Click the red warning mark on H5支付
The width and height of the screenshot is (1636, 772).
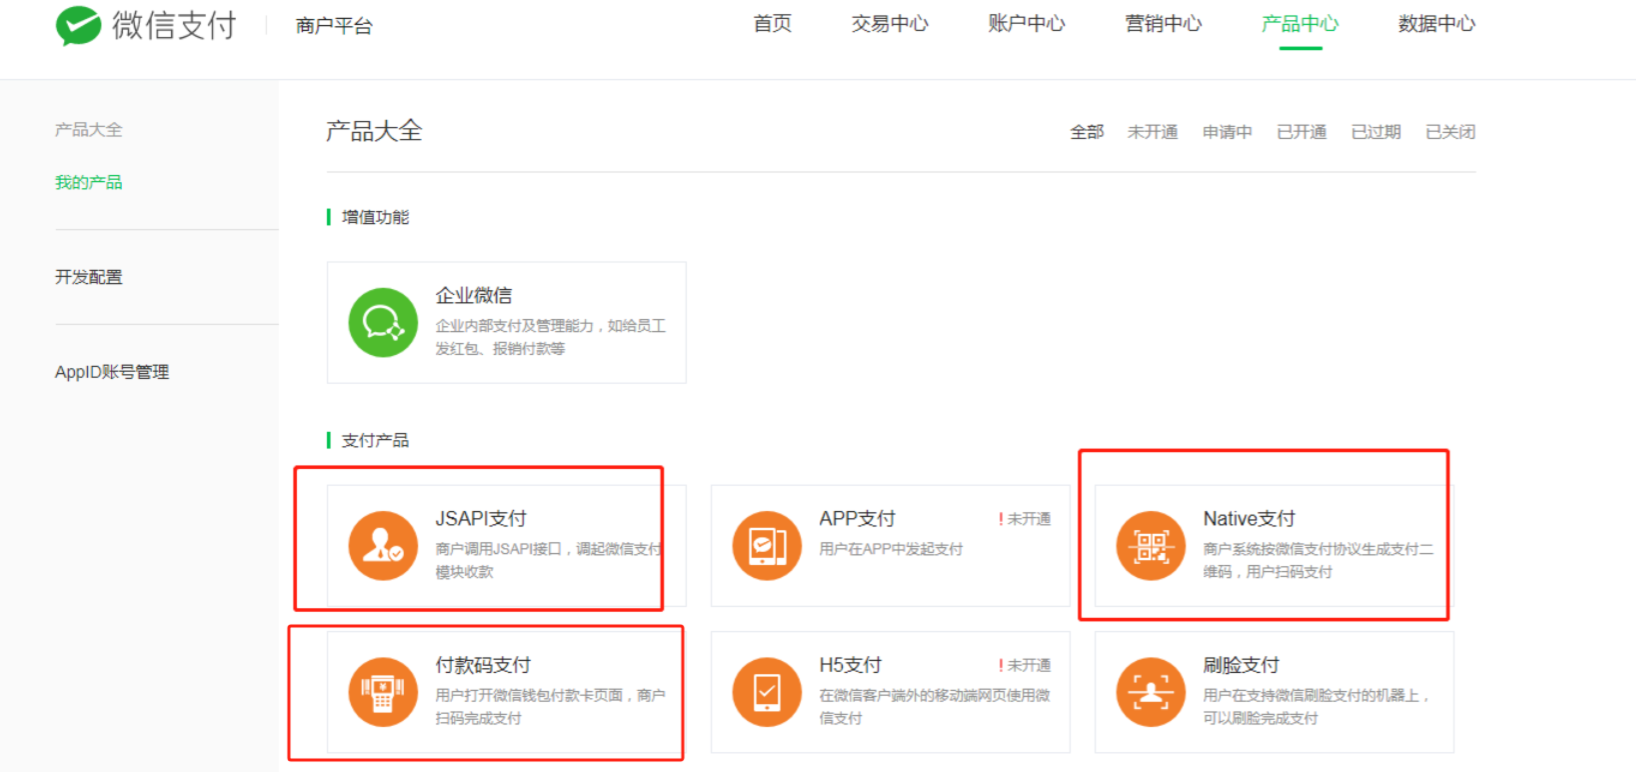pos(1000,665)
